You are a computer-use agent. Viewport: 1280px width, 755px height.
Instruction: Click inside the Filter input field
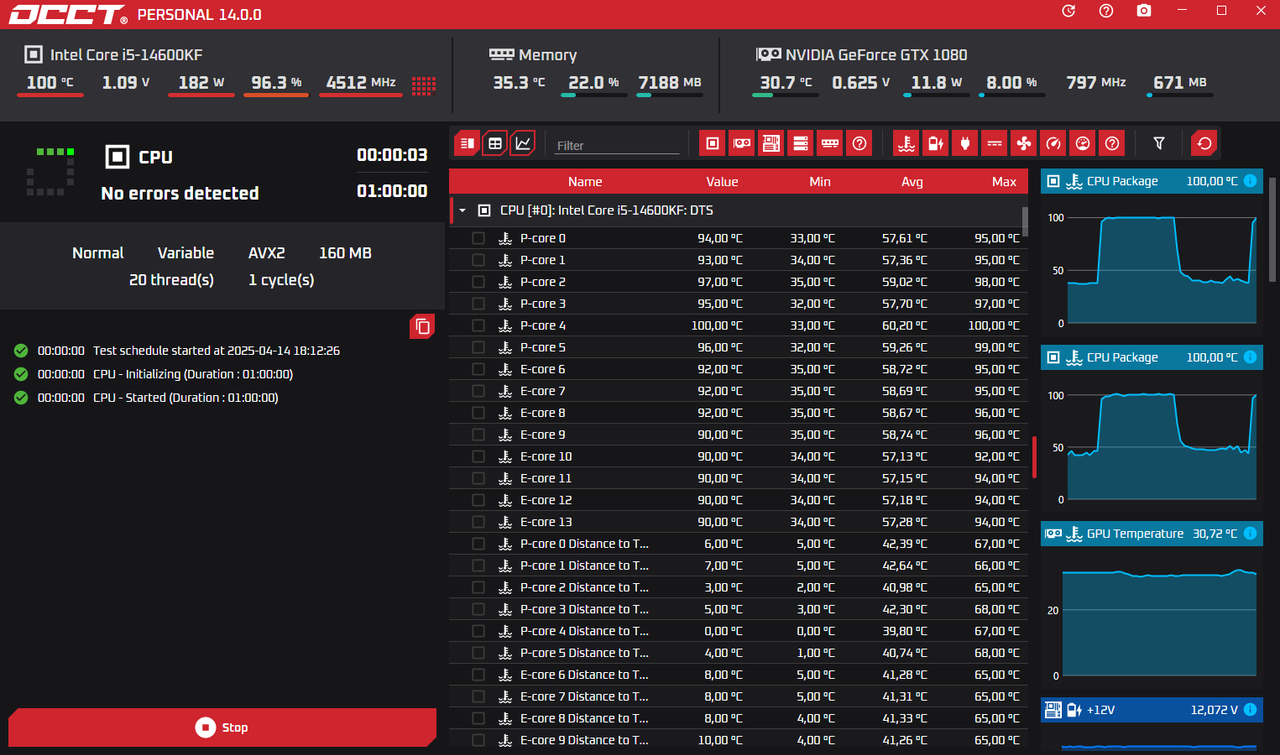pos(615,144)
